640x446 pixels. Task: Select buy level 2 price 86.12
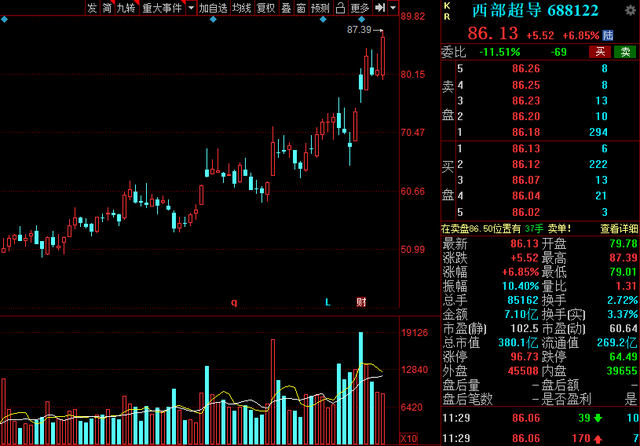pos(526,164)
